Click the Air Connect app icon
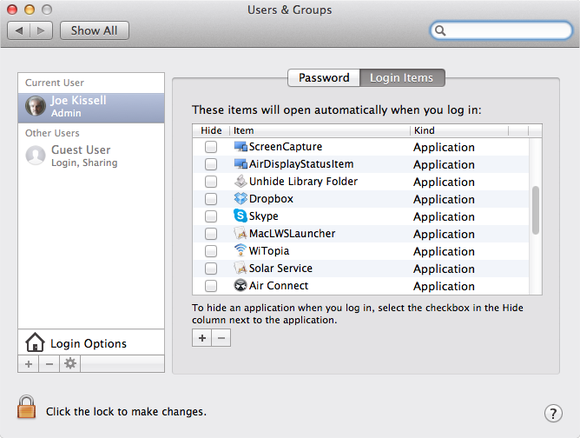The width and height of the screenshot is (580, 438). tap(240, 285)
